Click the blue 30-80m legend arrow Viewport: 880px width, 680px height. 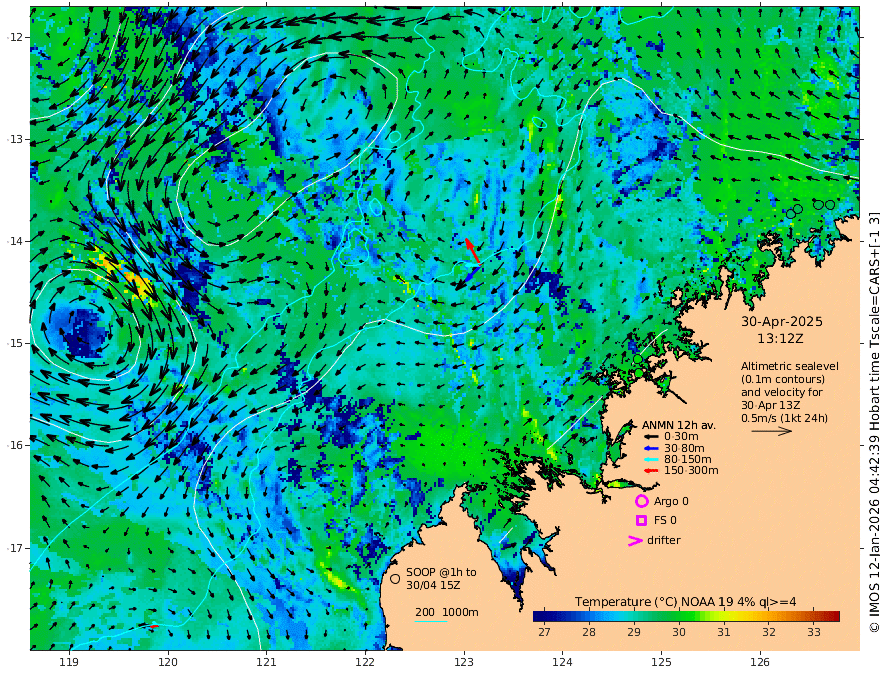click(x=650, y=448)
